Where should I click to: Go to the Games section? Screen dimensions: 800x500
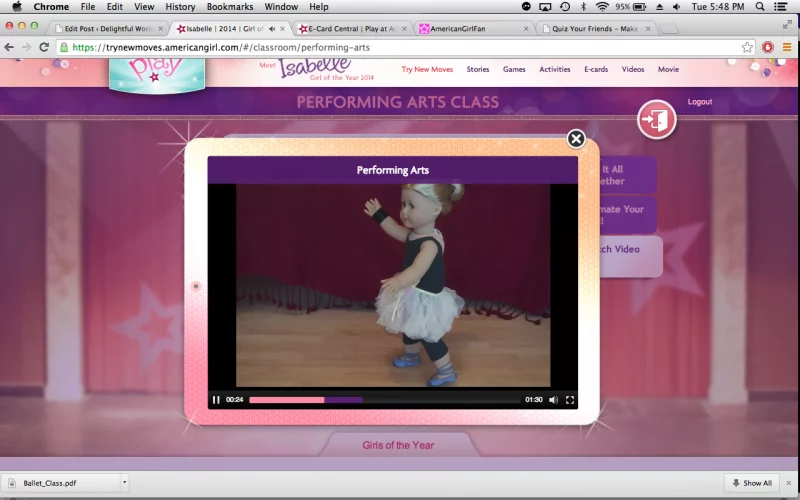tap(514, 69)
